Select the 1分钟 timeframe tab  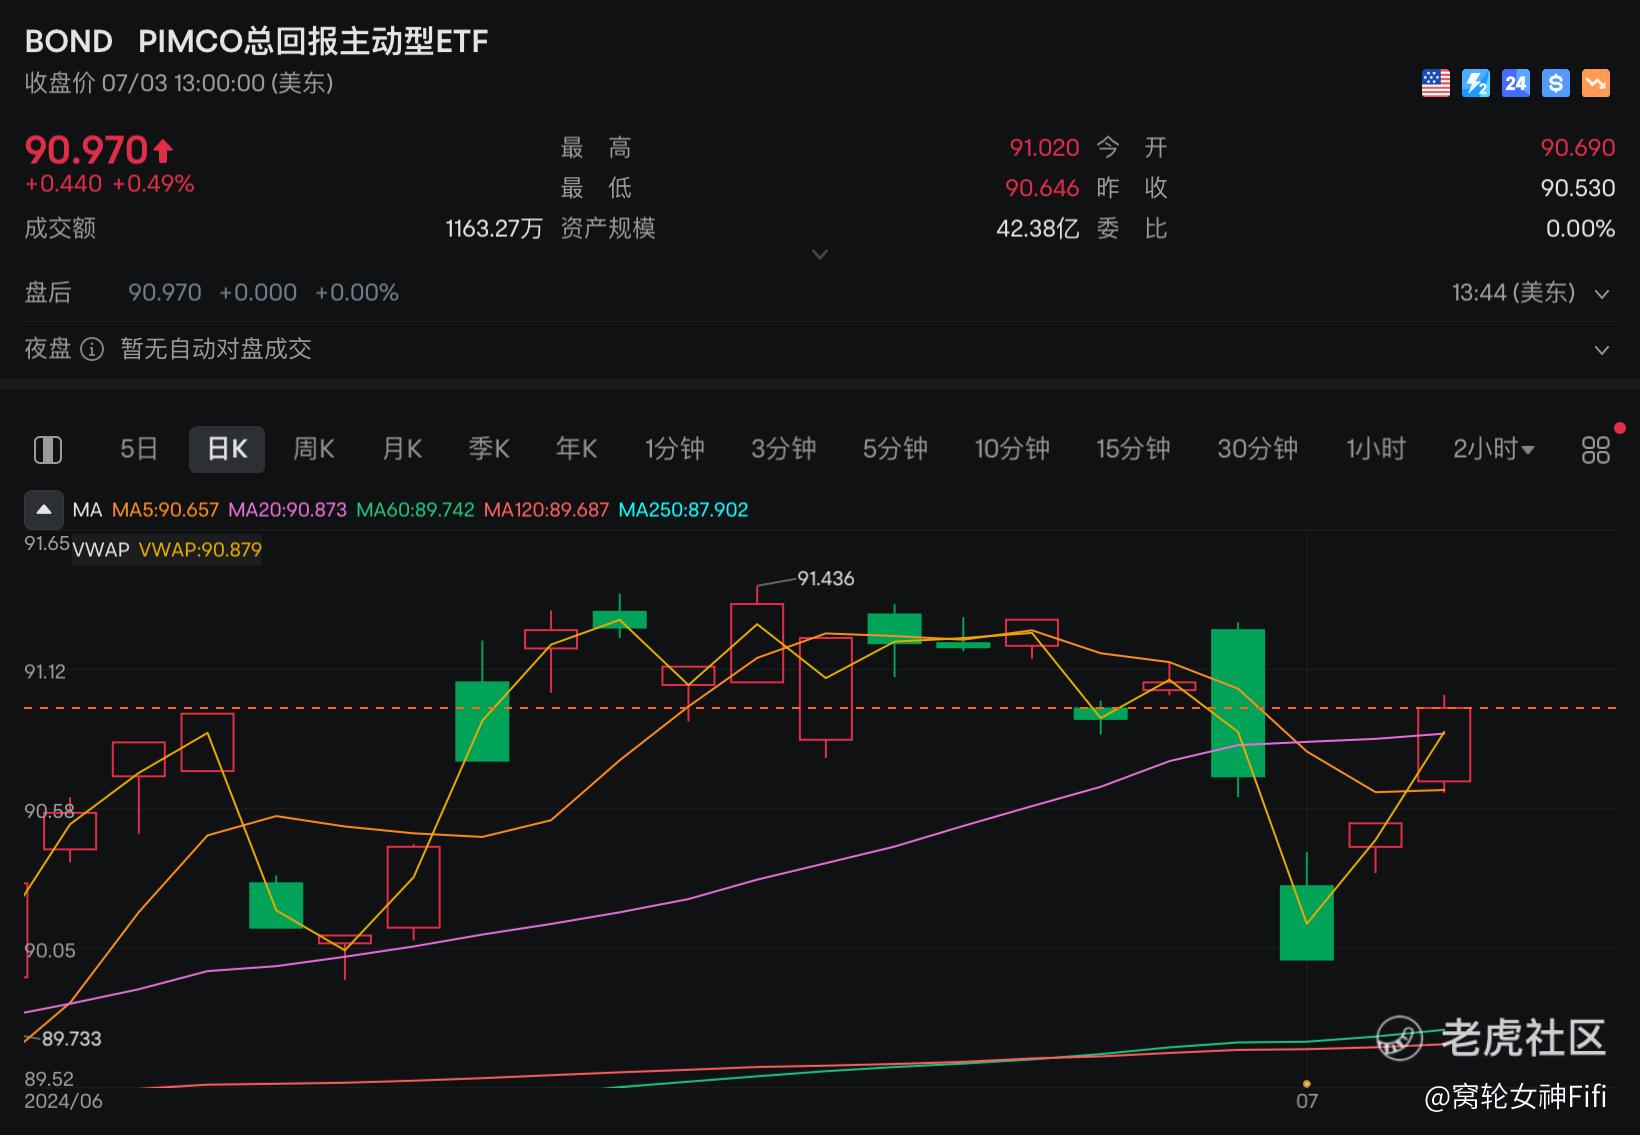click(x=675, y=449)
